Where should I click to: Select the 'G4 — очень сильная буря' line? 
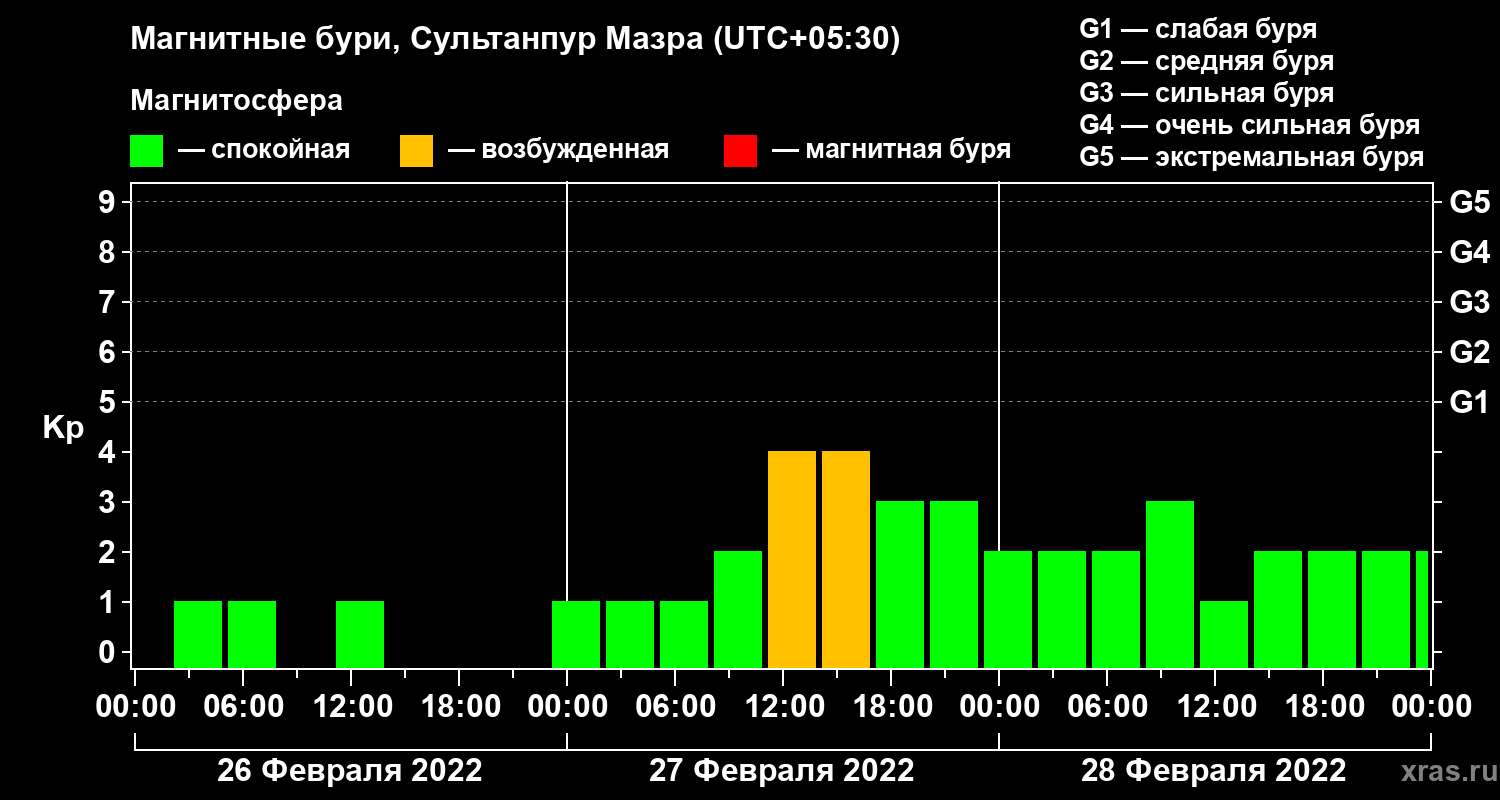pos(1250,125)
